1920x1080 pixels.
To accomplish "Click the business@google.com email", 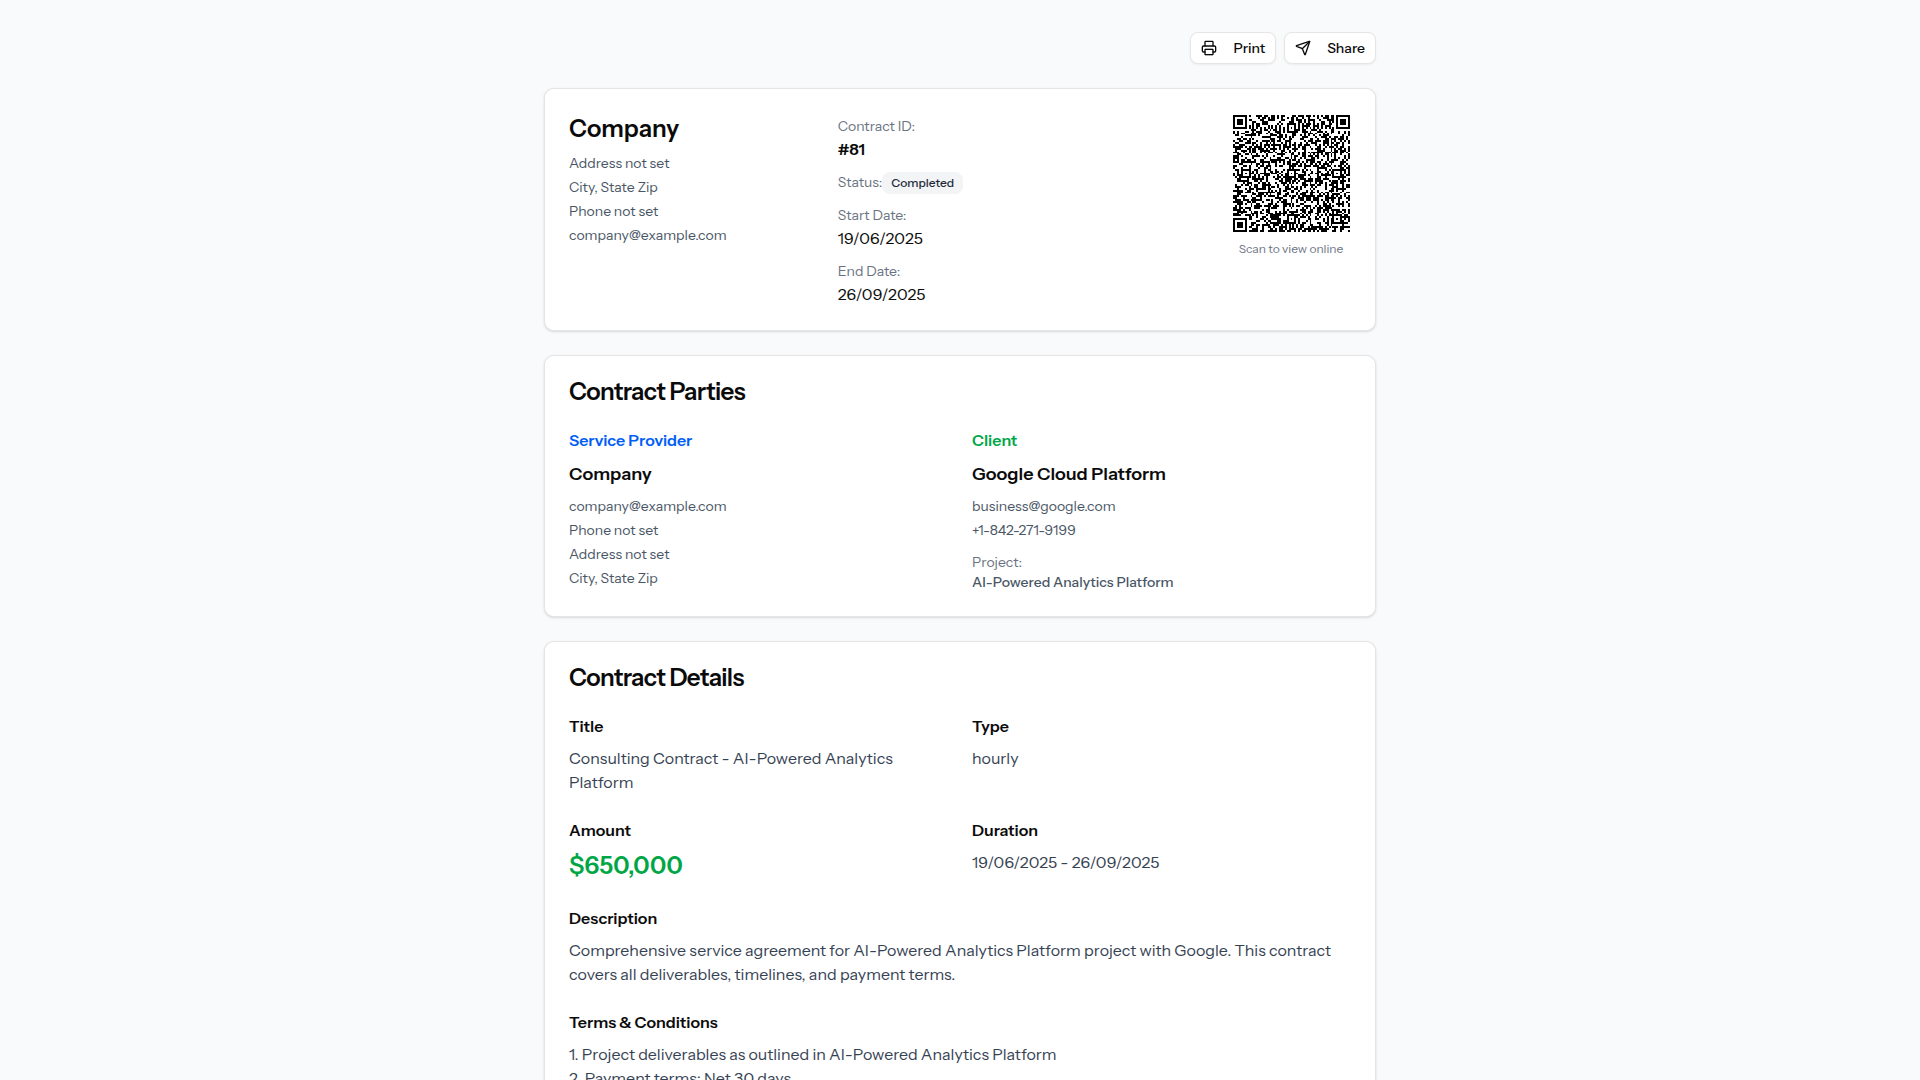I will click(x=1043, y=506).
